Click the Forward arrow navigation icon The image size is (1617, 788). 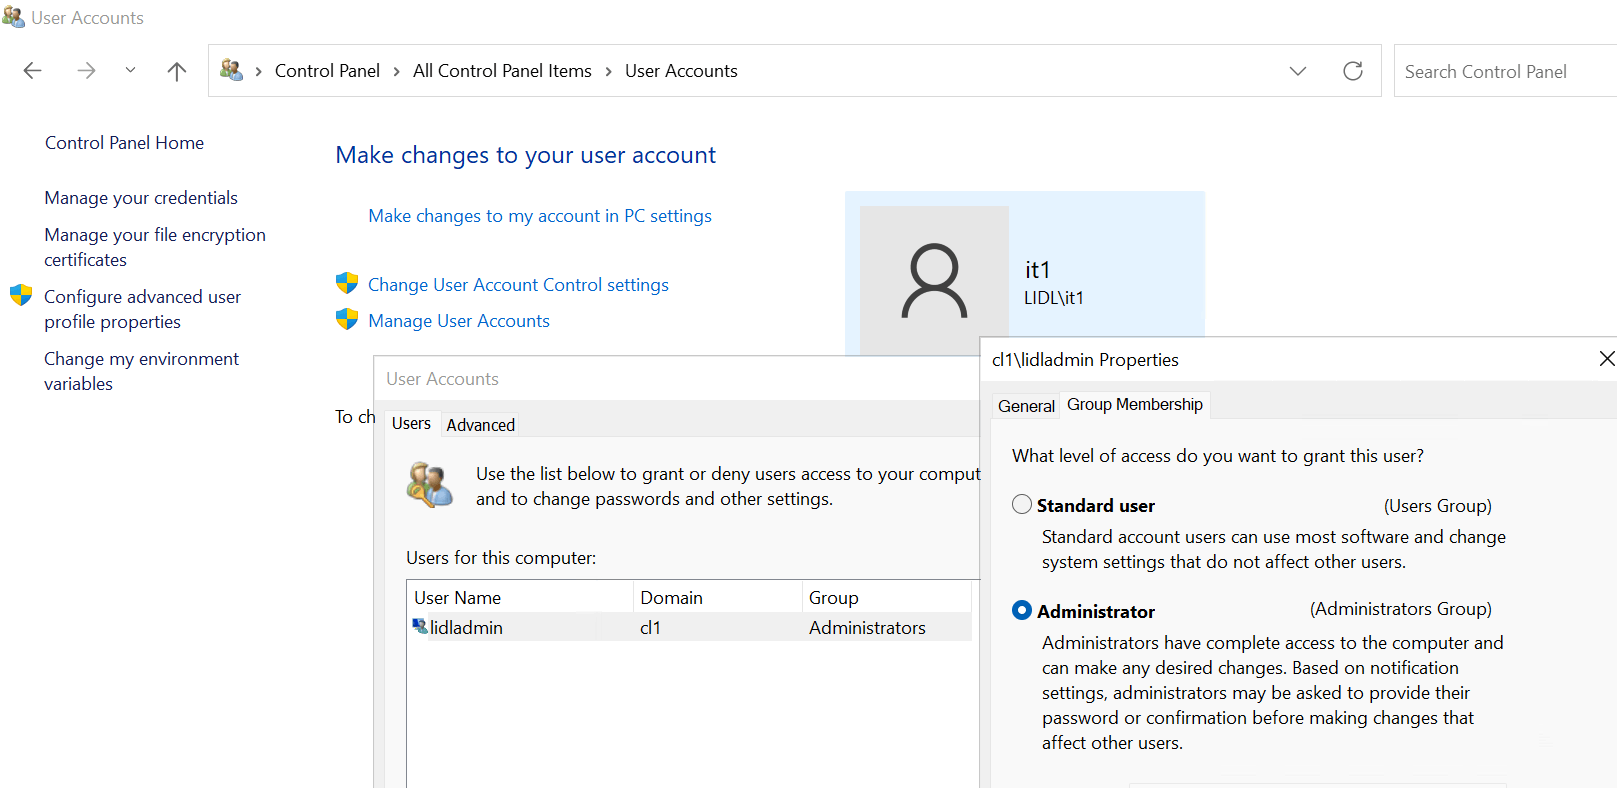[87, 71]
